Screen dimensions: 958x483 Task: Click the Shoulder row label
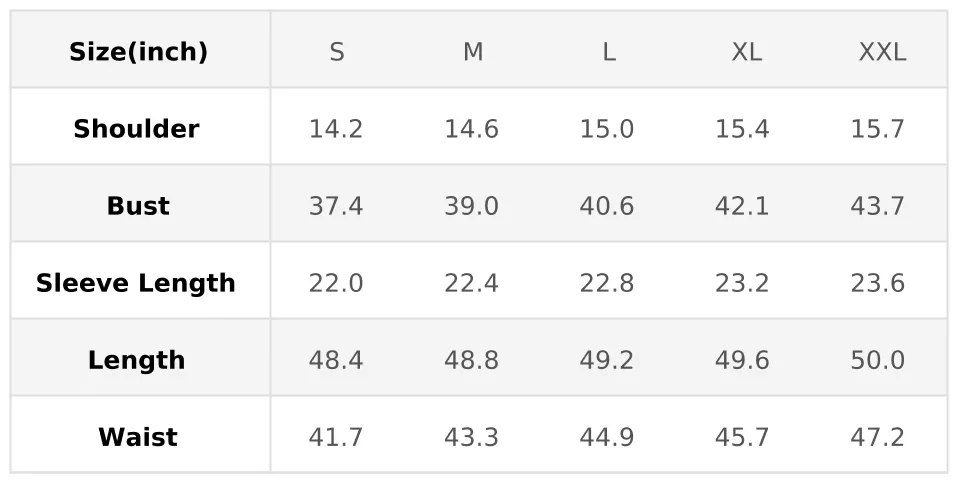pos(136,129)
